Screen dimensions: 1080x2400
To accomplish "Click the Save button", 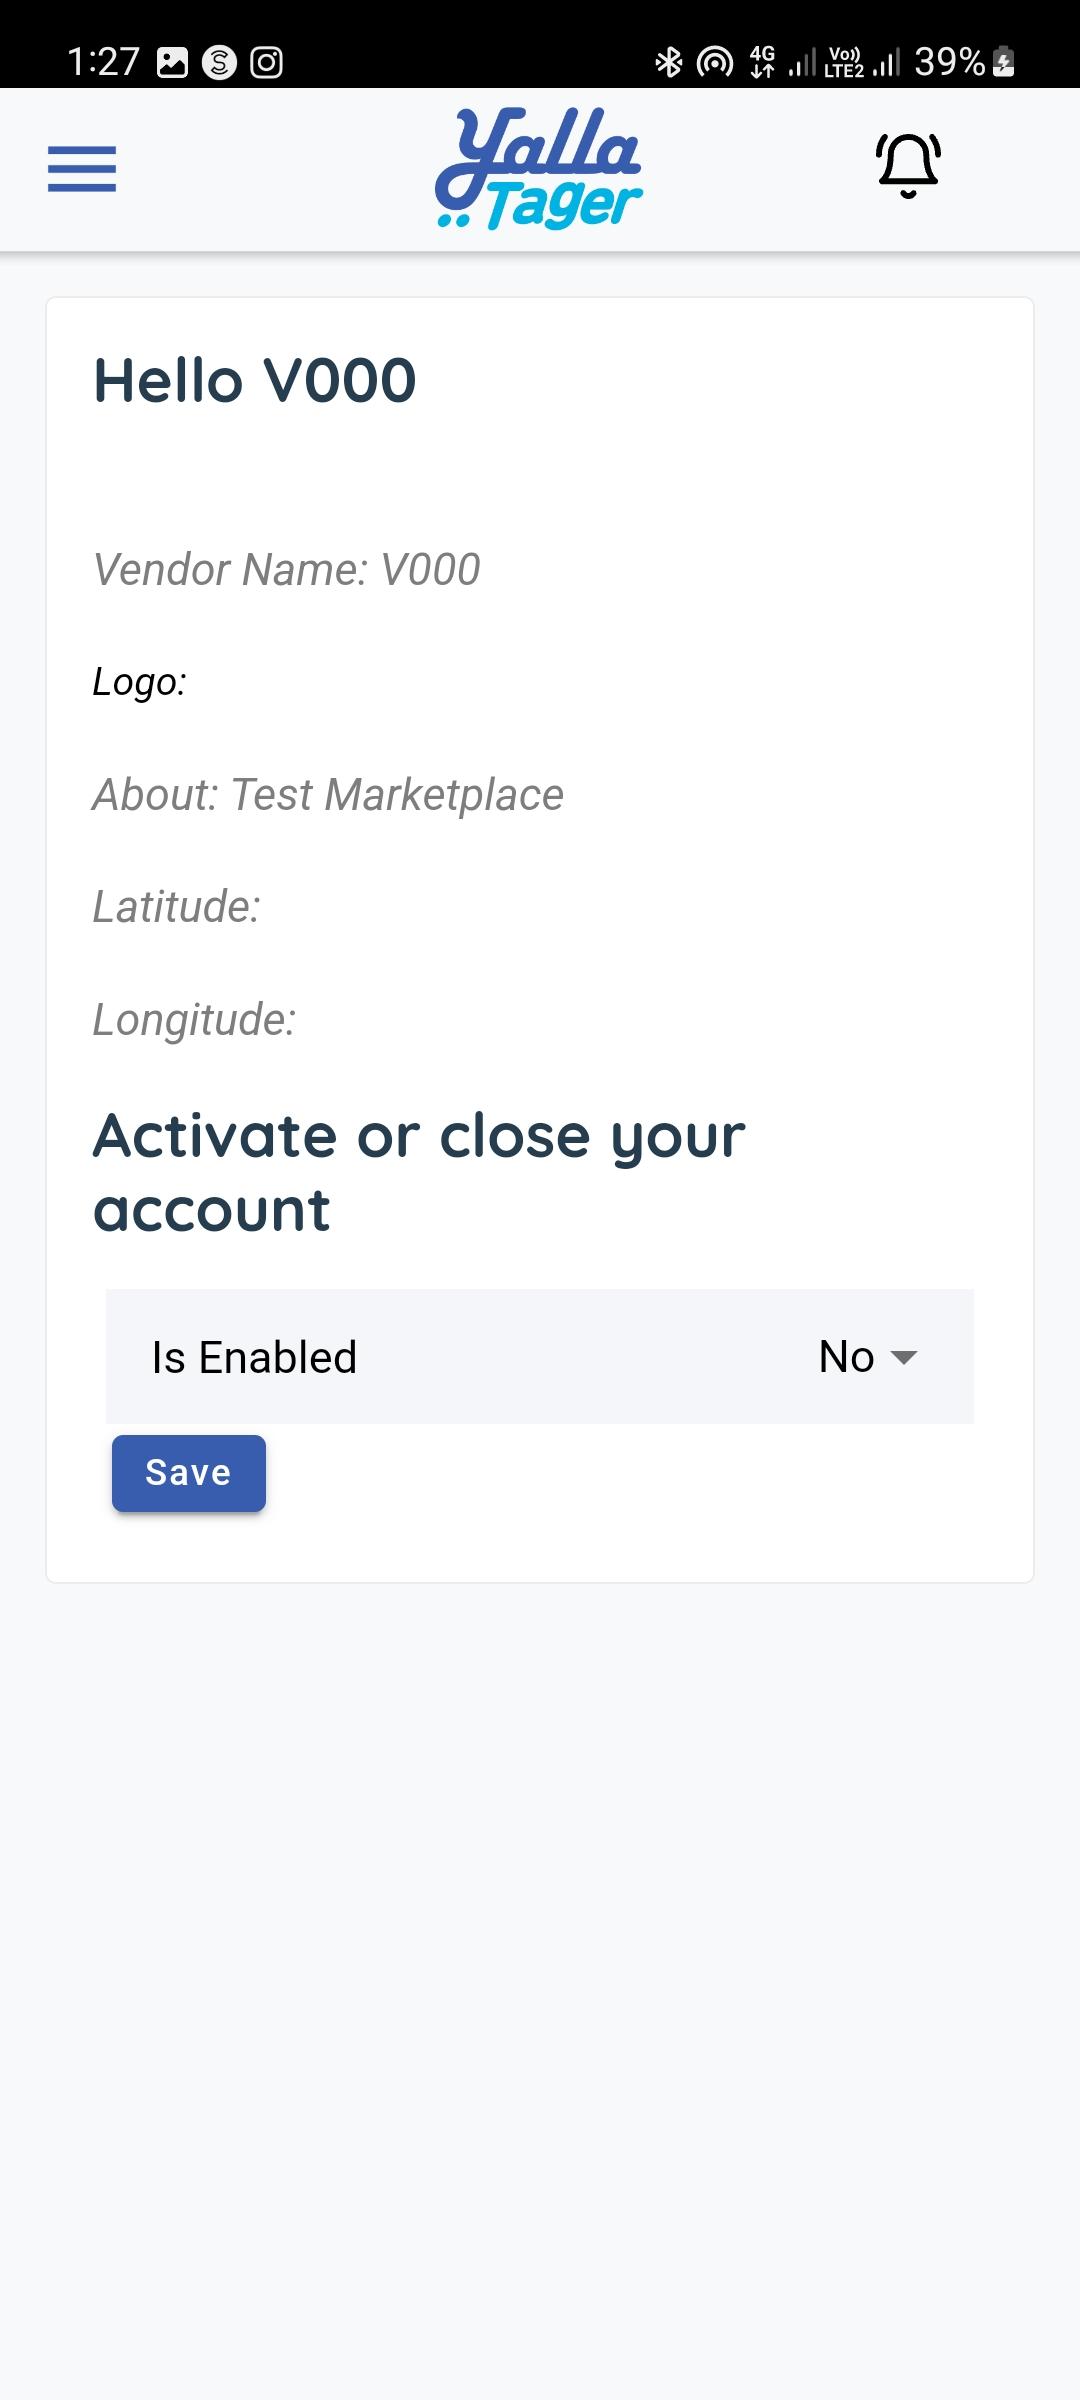I will coord(189,1473).
